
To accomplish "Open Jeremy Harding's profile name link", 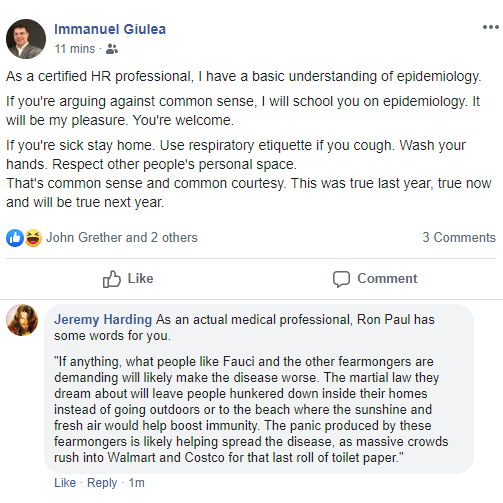I will pyautogui.click(x=103, y=319).
